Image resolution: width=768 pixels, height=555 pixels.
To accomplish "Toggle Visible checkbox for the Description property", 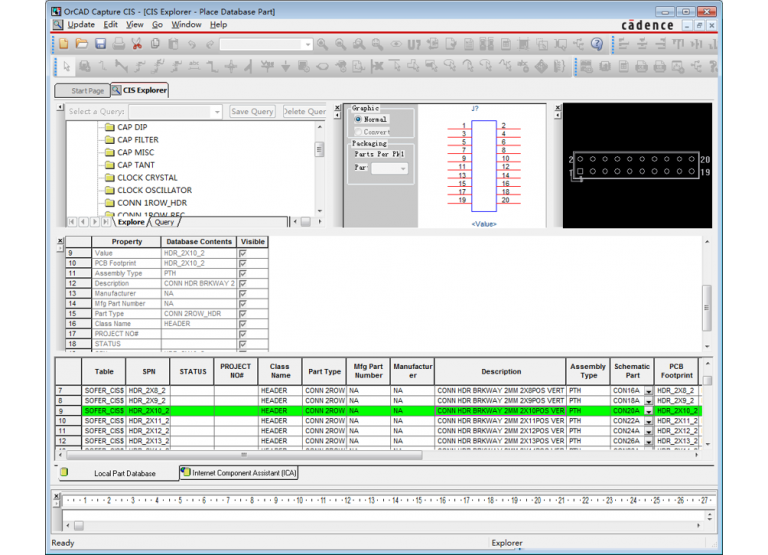I will point(242,284).
